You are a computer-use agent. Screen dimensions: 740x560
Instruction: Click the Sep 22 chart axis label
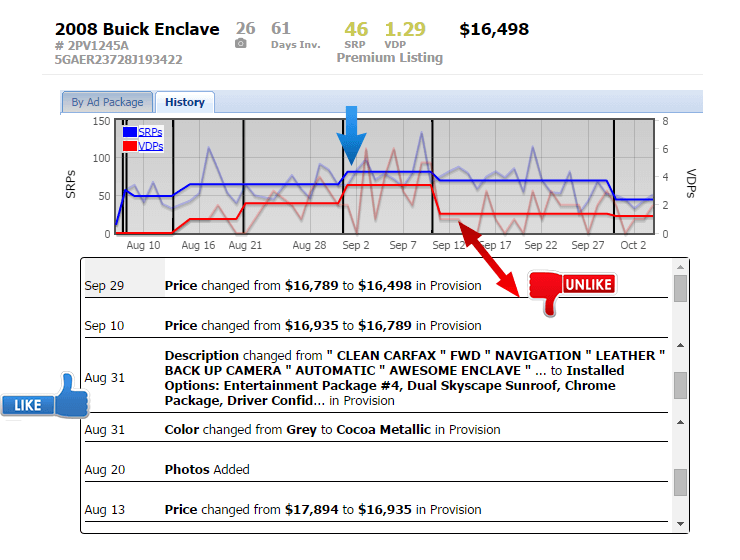pos(541,245)
